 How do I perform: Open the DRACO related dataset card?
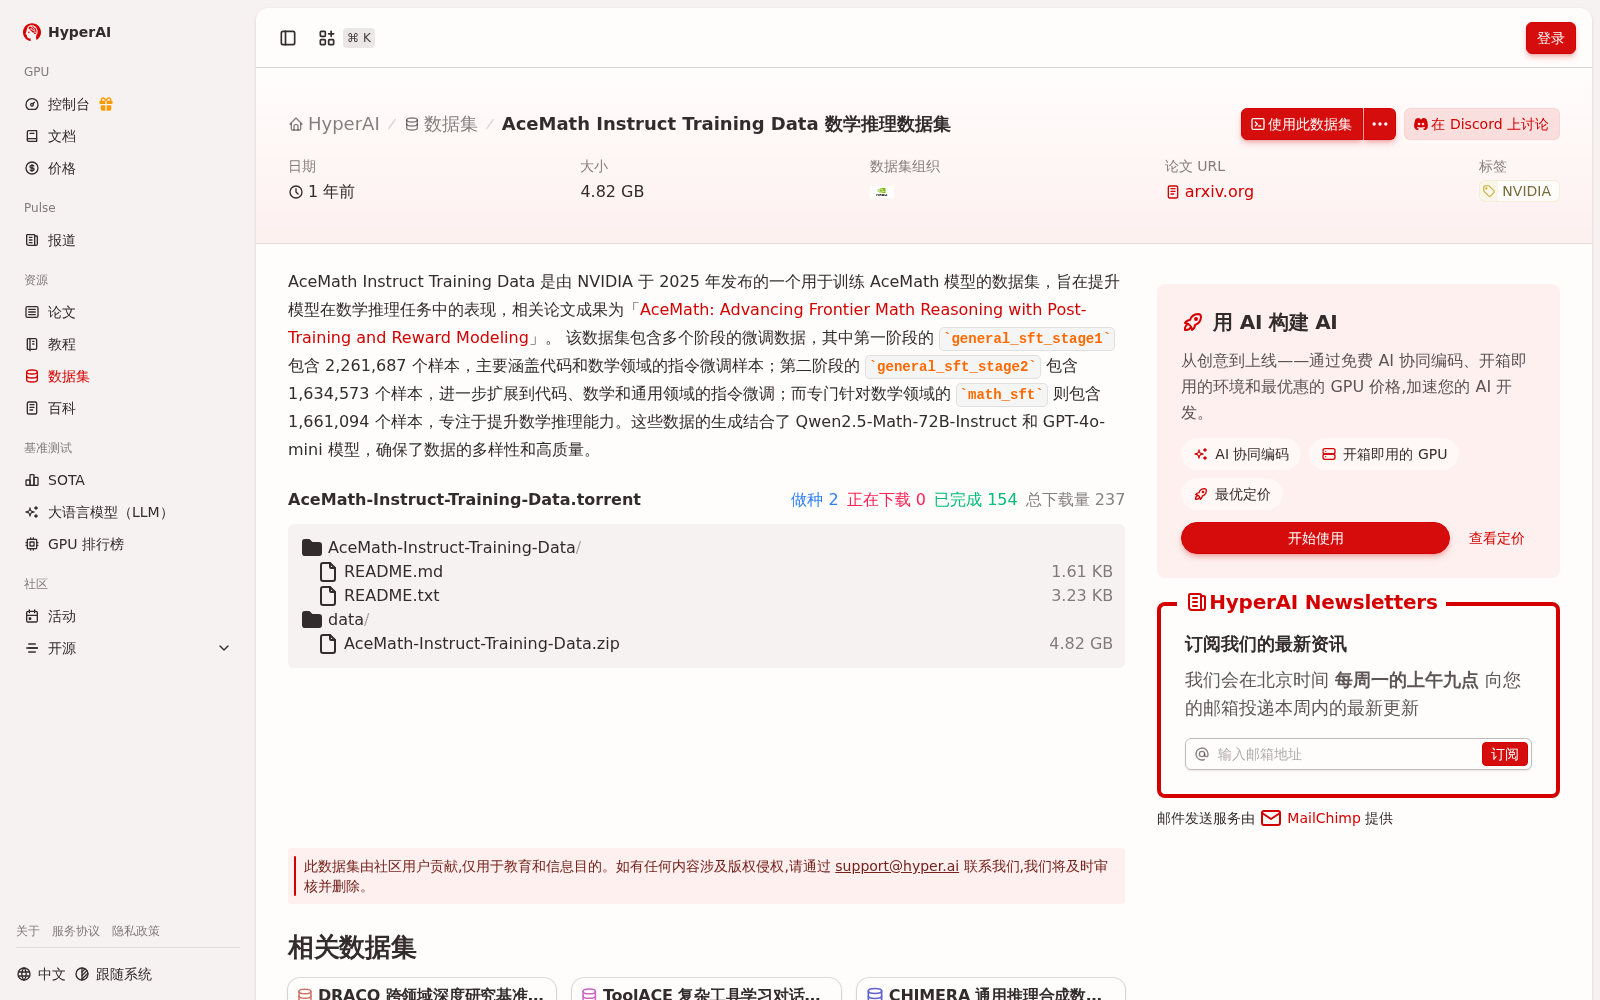pos(422,989)
